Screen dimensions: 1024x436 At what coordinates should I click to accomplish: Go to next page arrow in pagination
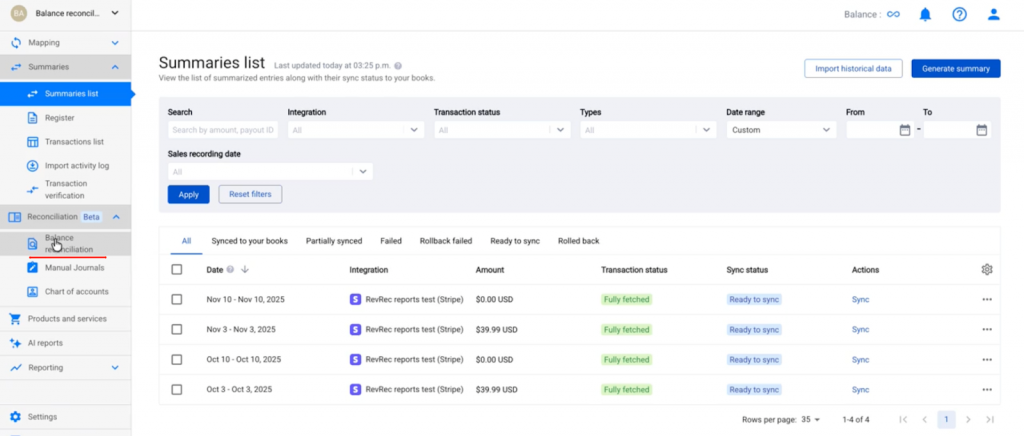(967, 419)
